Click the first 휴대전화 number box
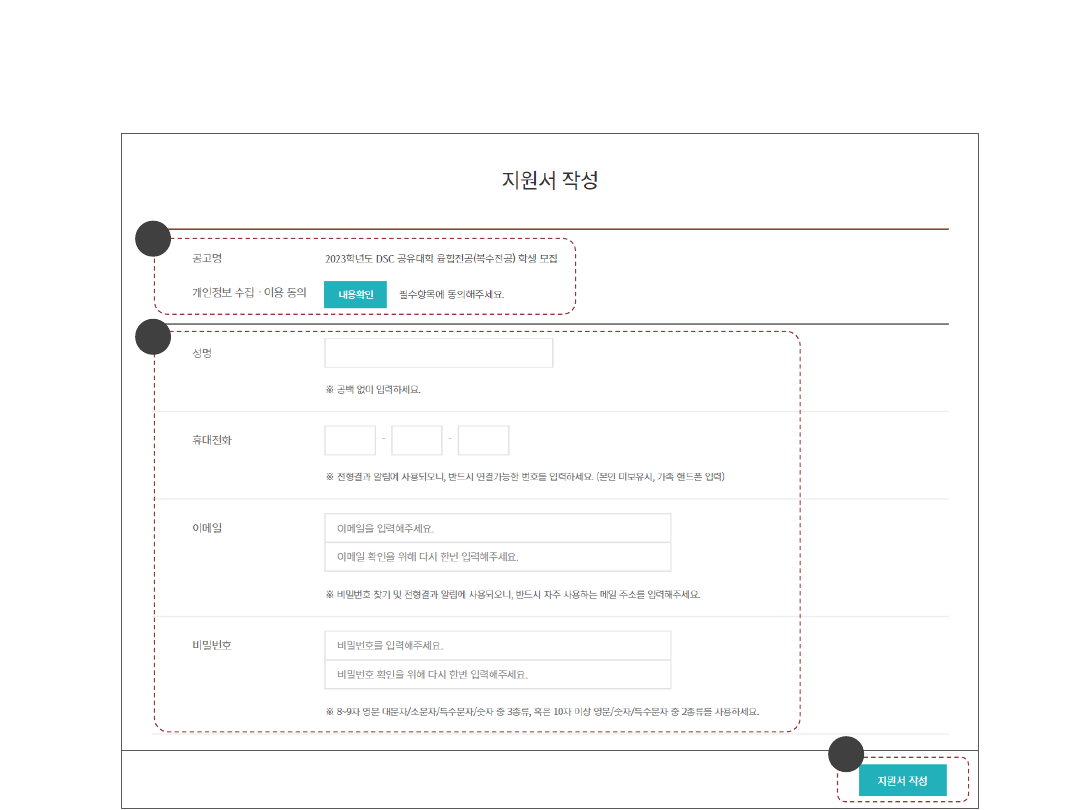The image size is (1080, 810). tap(350, 440)
